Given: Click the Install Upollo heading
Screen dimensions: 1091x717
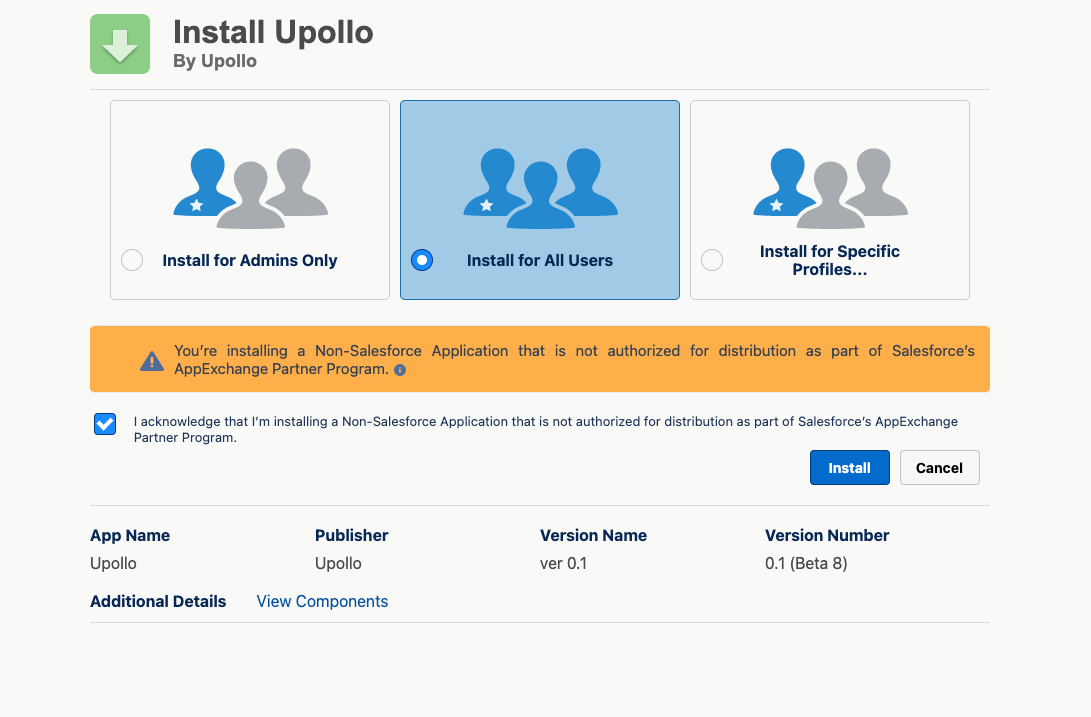Looking at the screenshot, I should coord(273,32).
